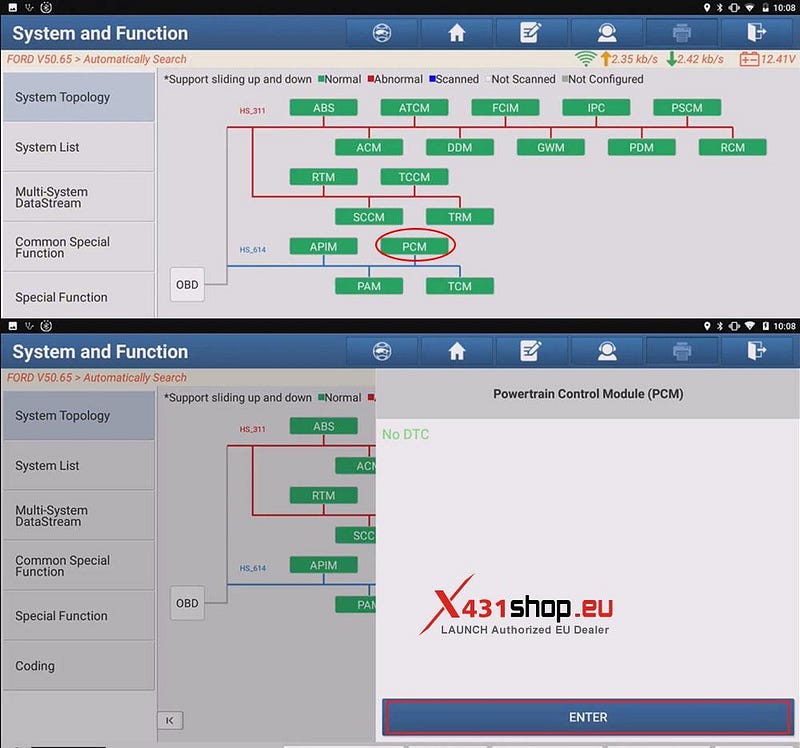
Task: Open the browser globe icon in upper toolbar
Action: 382,33
